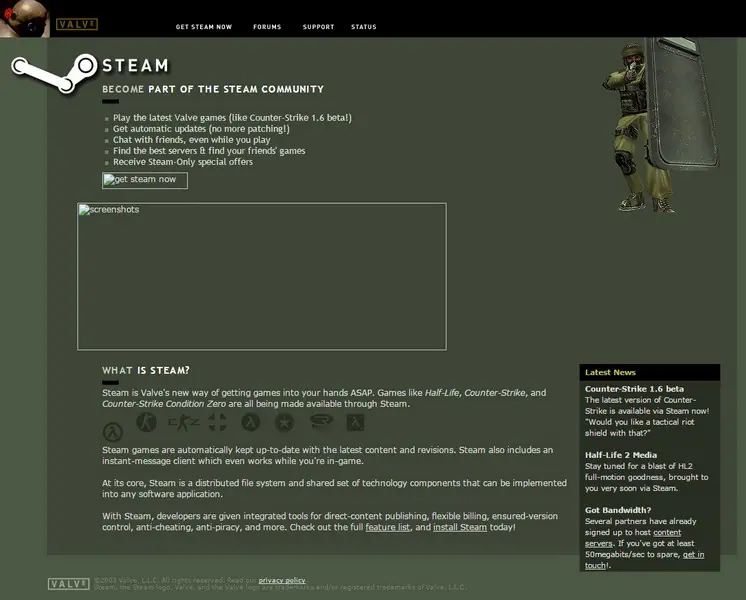This screenshot has width=746, height=600.
Task: Open the Get Steam Now nav item
Action: tap(204, 27)
